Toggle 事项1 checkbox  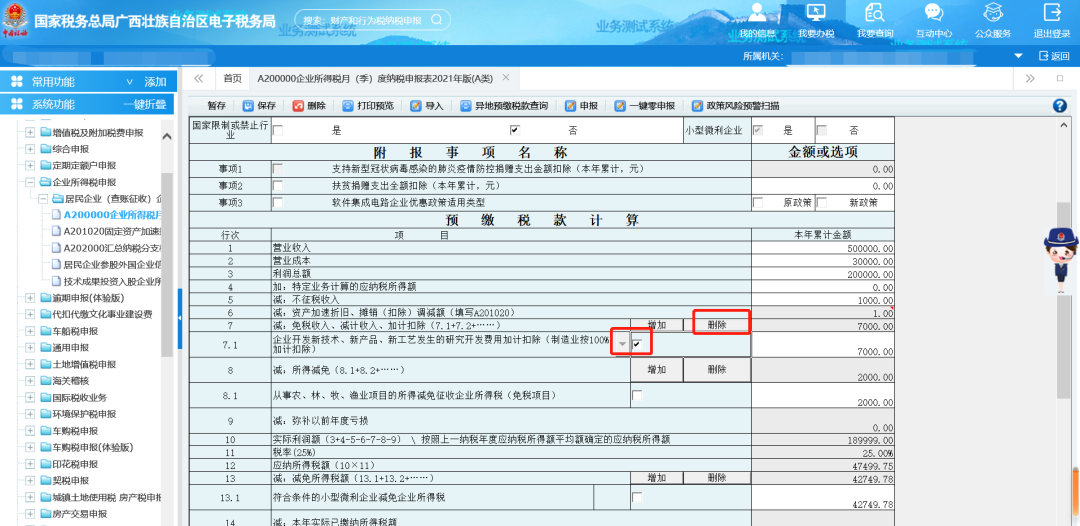tap(278, 169)
